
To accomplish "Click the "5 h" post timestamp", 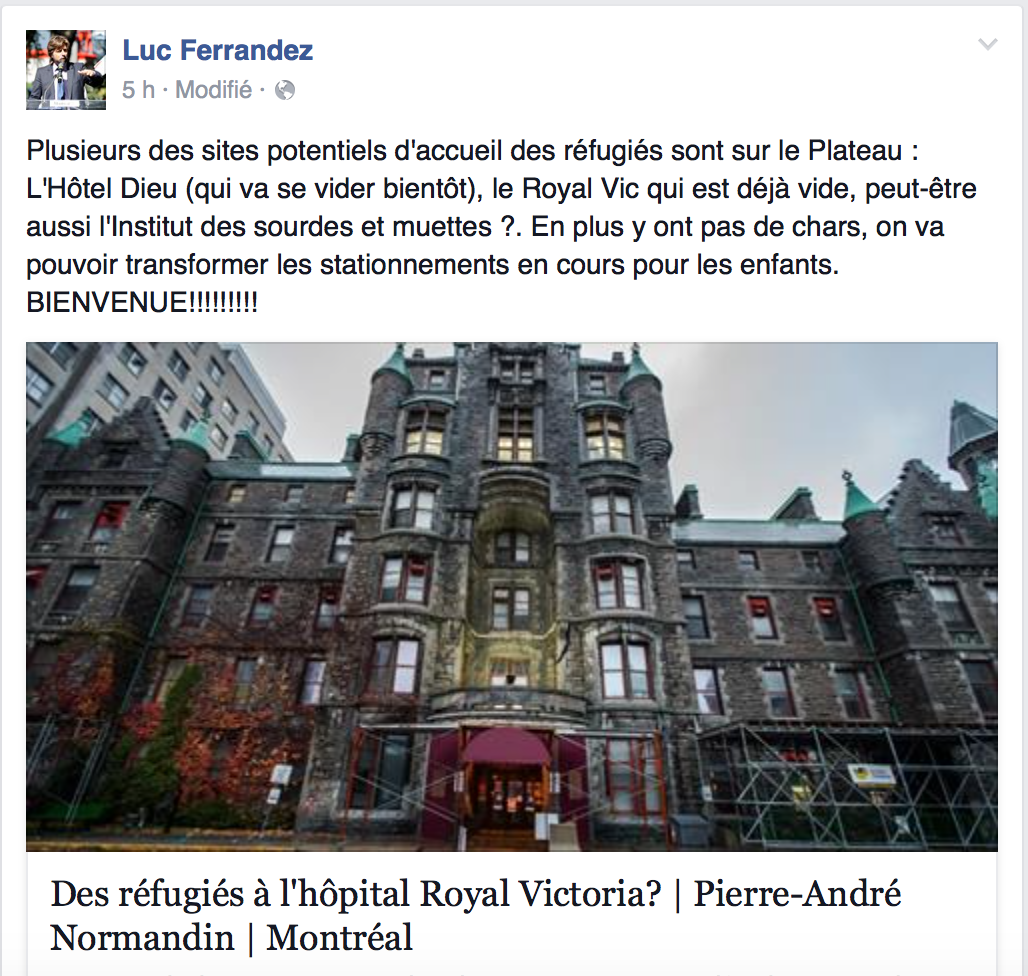I will coord(138,90).
